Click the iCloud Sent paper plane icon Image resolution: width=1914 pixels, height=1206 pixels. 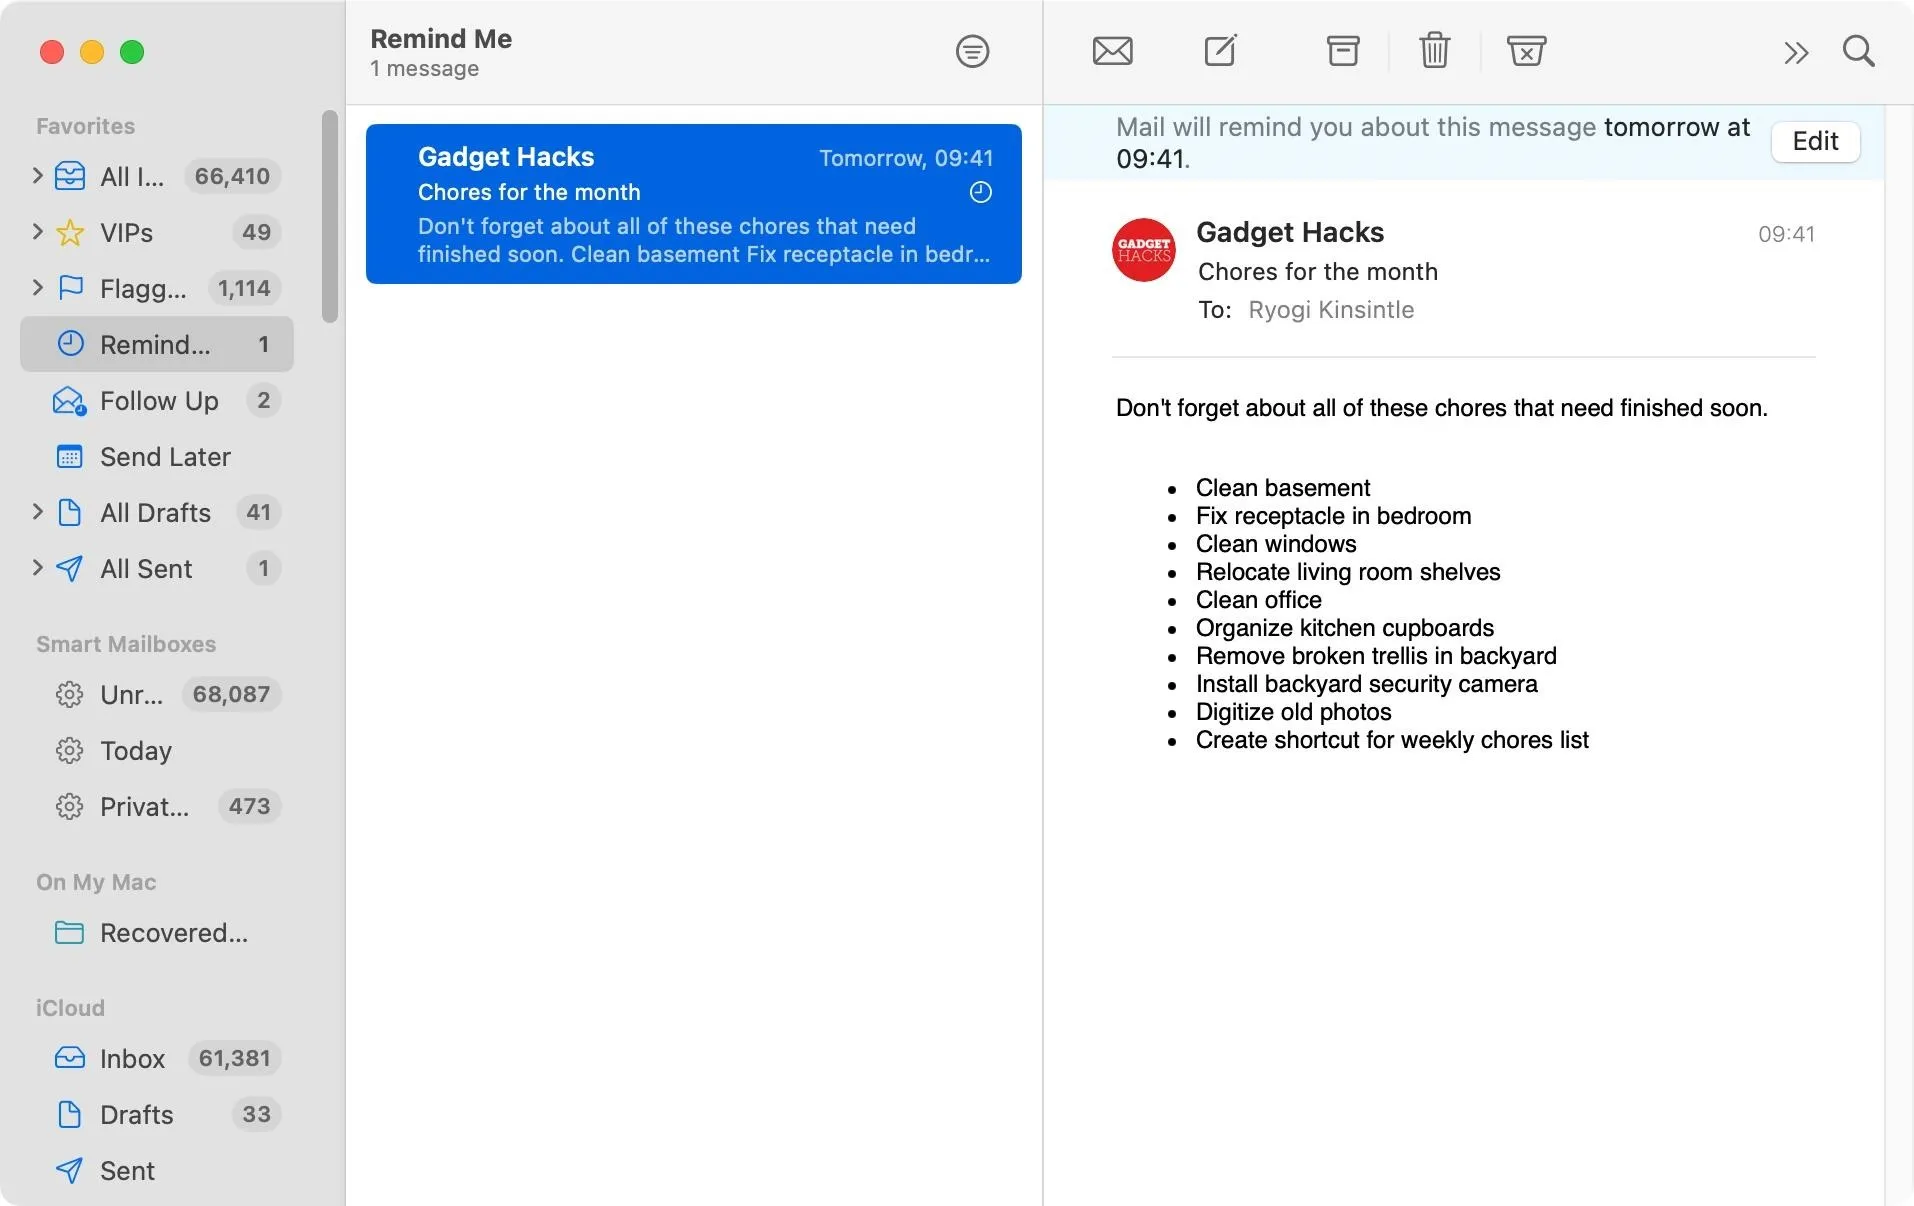(x=69, y=1170)
